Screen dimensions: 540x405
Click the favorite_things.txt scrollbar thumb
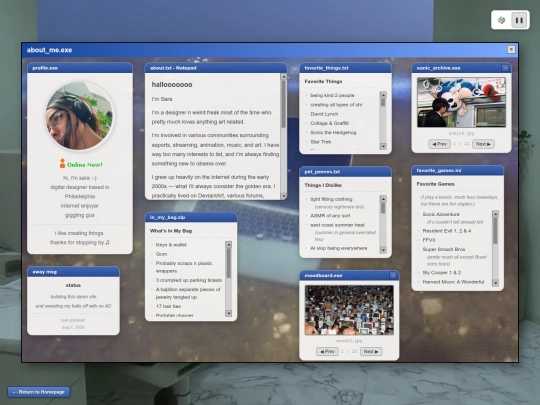pos(383,102)
